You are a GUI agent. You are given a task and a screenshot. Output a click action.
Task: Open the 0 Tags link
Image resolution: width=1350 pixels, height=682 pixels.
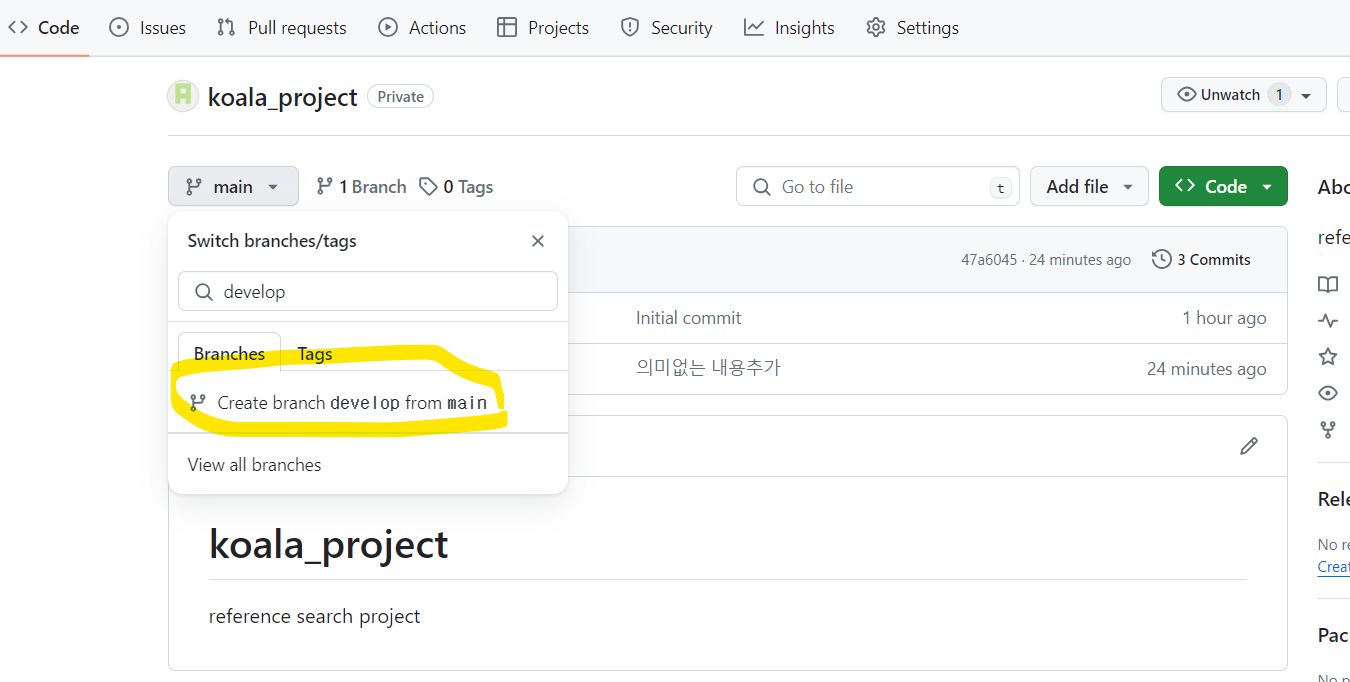point(456,187)
